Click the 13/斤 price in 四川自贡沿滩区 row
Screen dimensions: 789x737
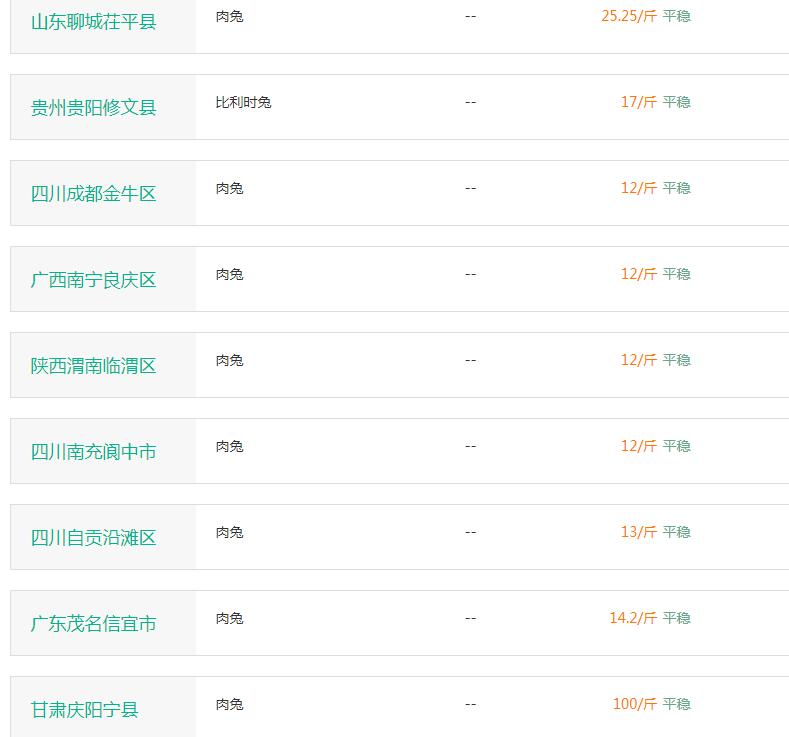(639, 532)
